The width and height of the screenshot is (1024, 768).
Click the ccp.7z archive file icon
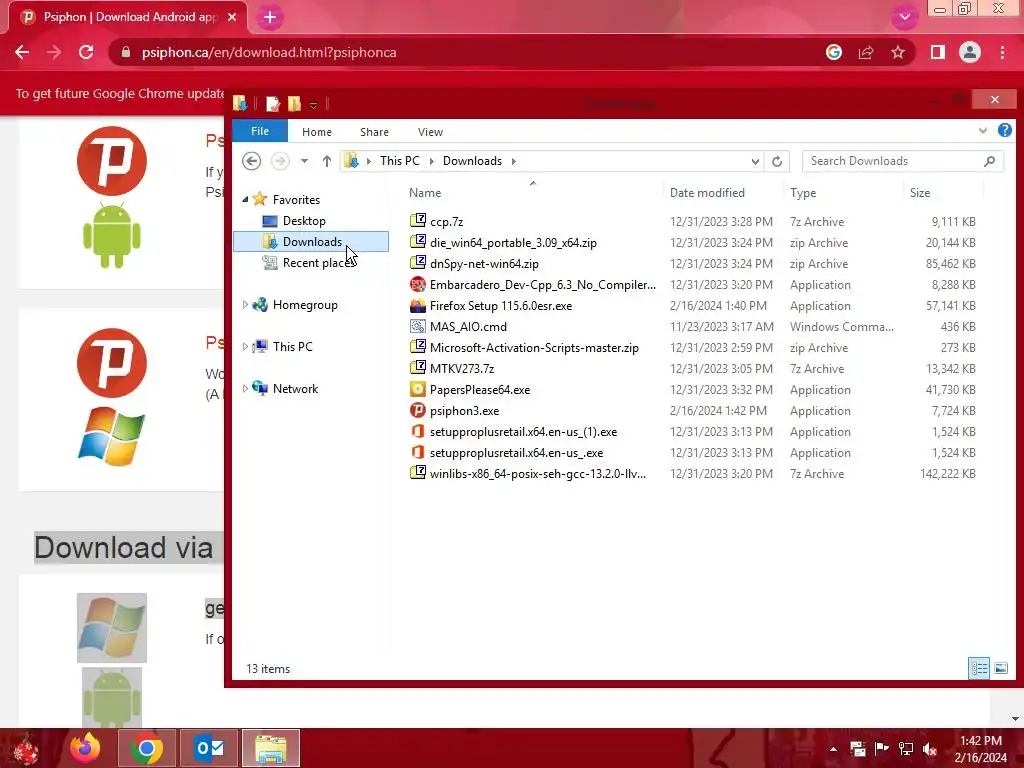coord(417,221)
